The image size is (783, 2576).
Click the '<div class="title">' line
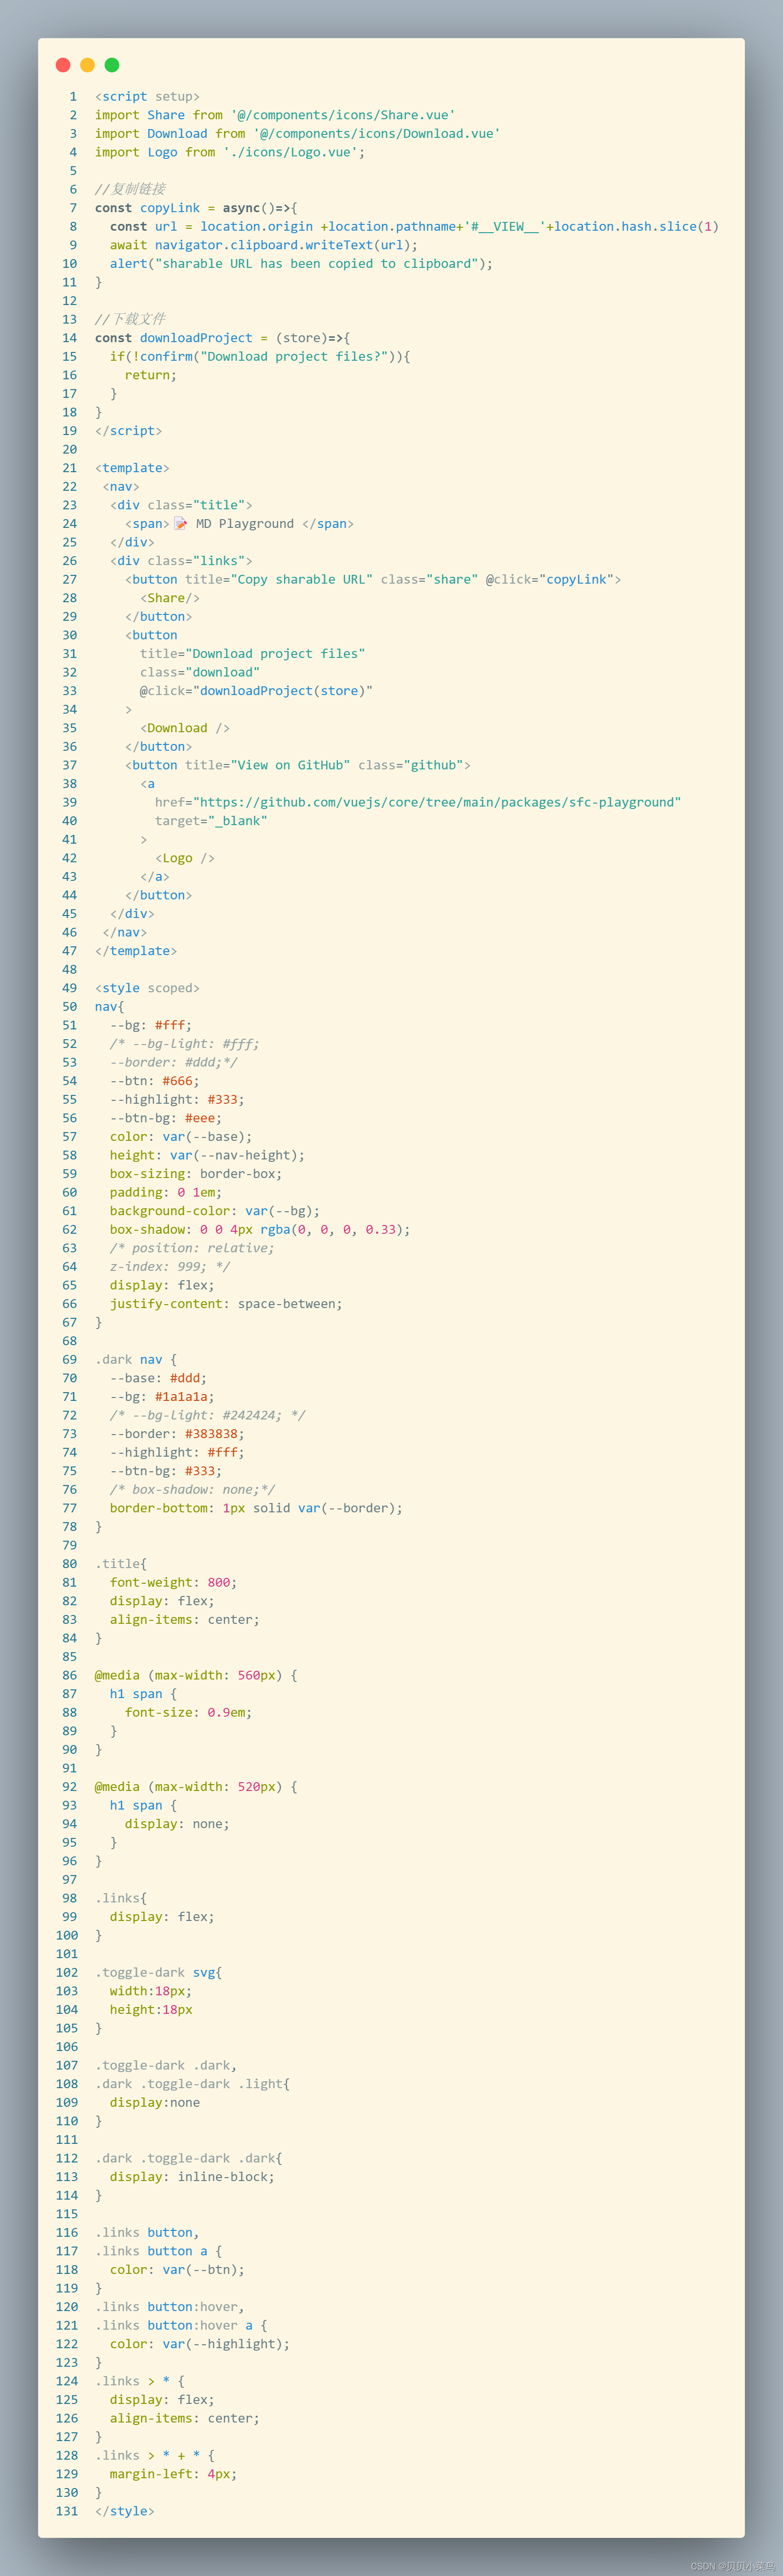181,505
